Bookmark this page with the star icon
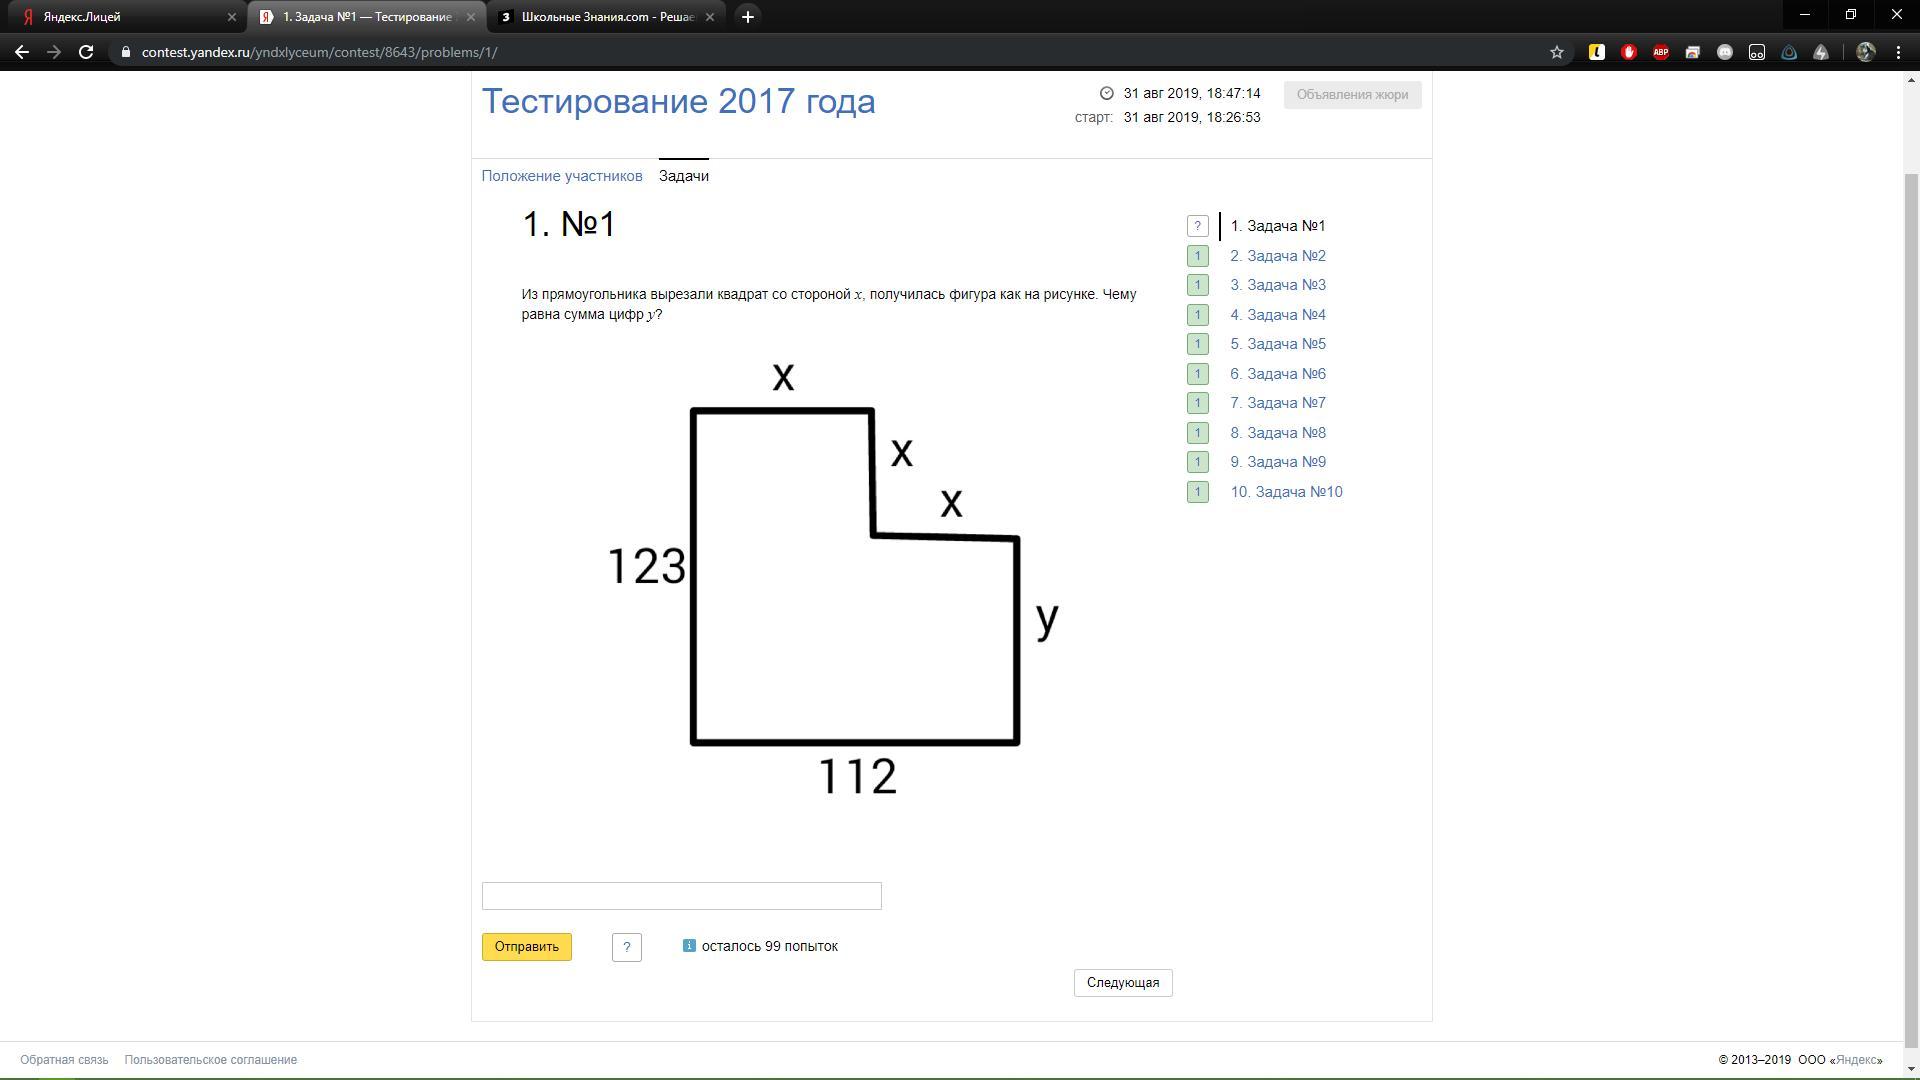Viewport: 1920px width, 1080px height. coord(1556,52)
